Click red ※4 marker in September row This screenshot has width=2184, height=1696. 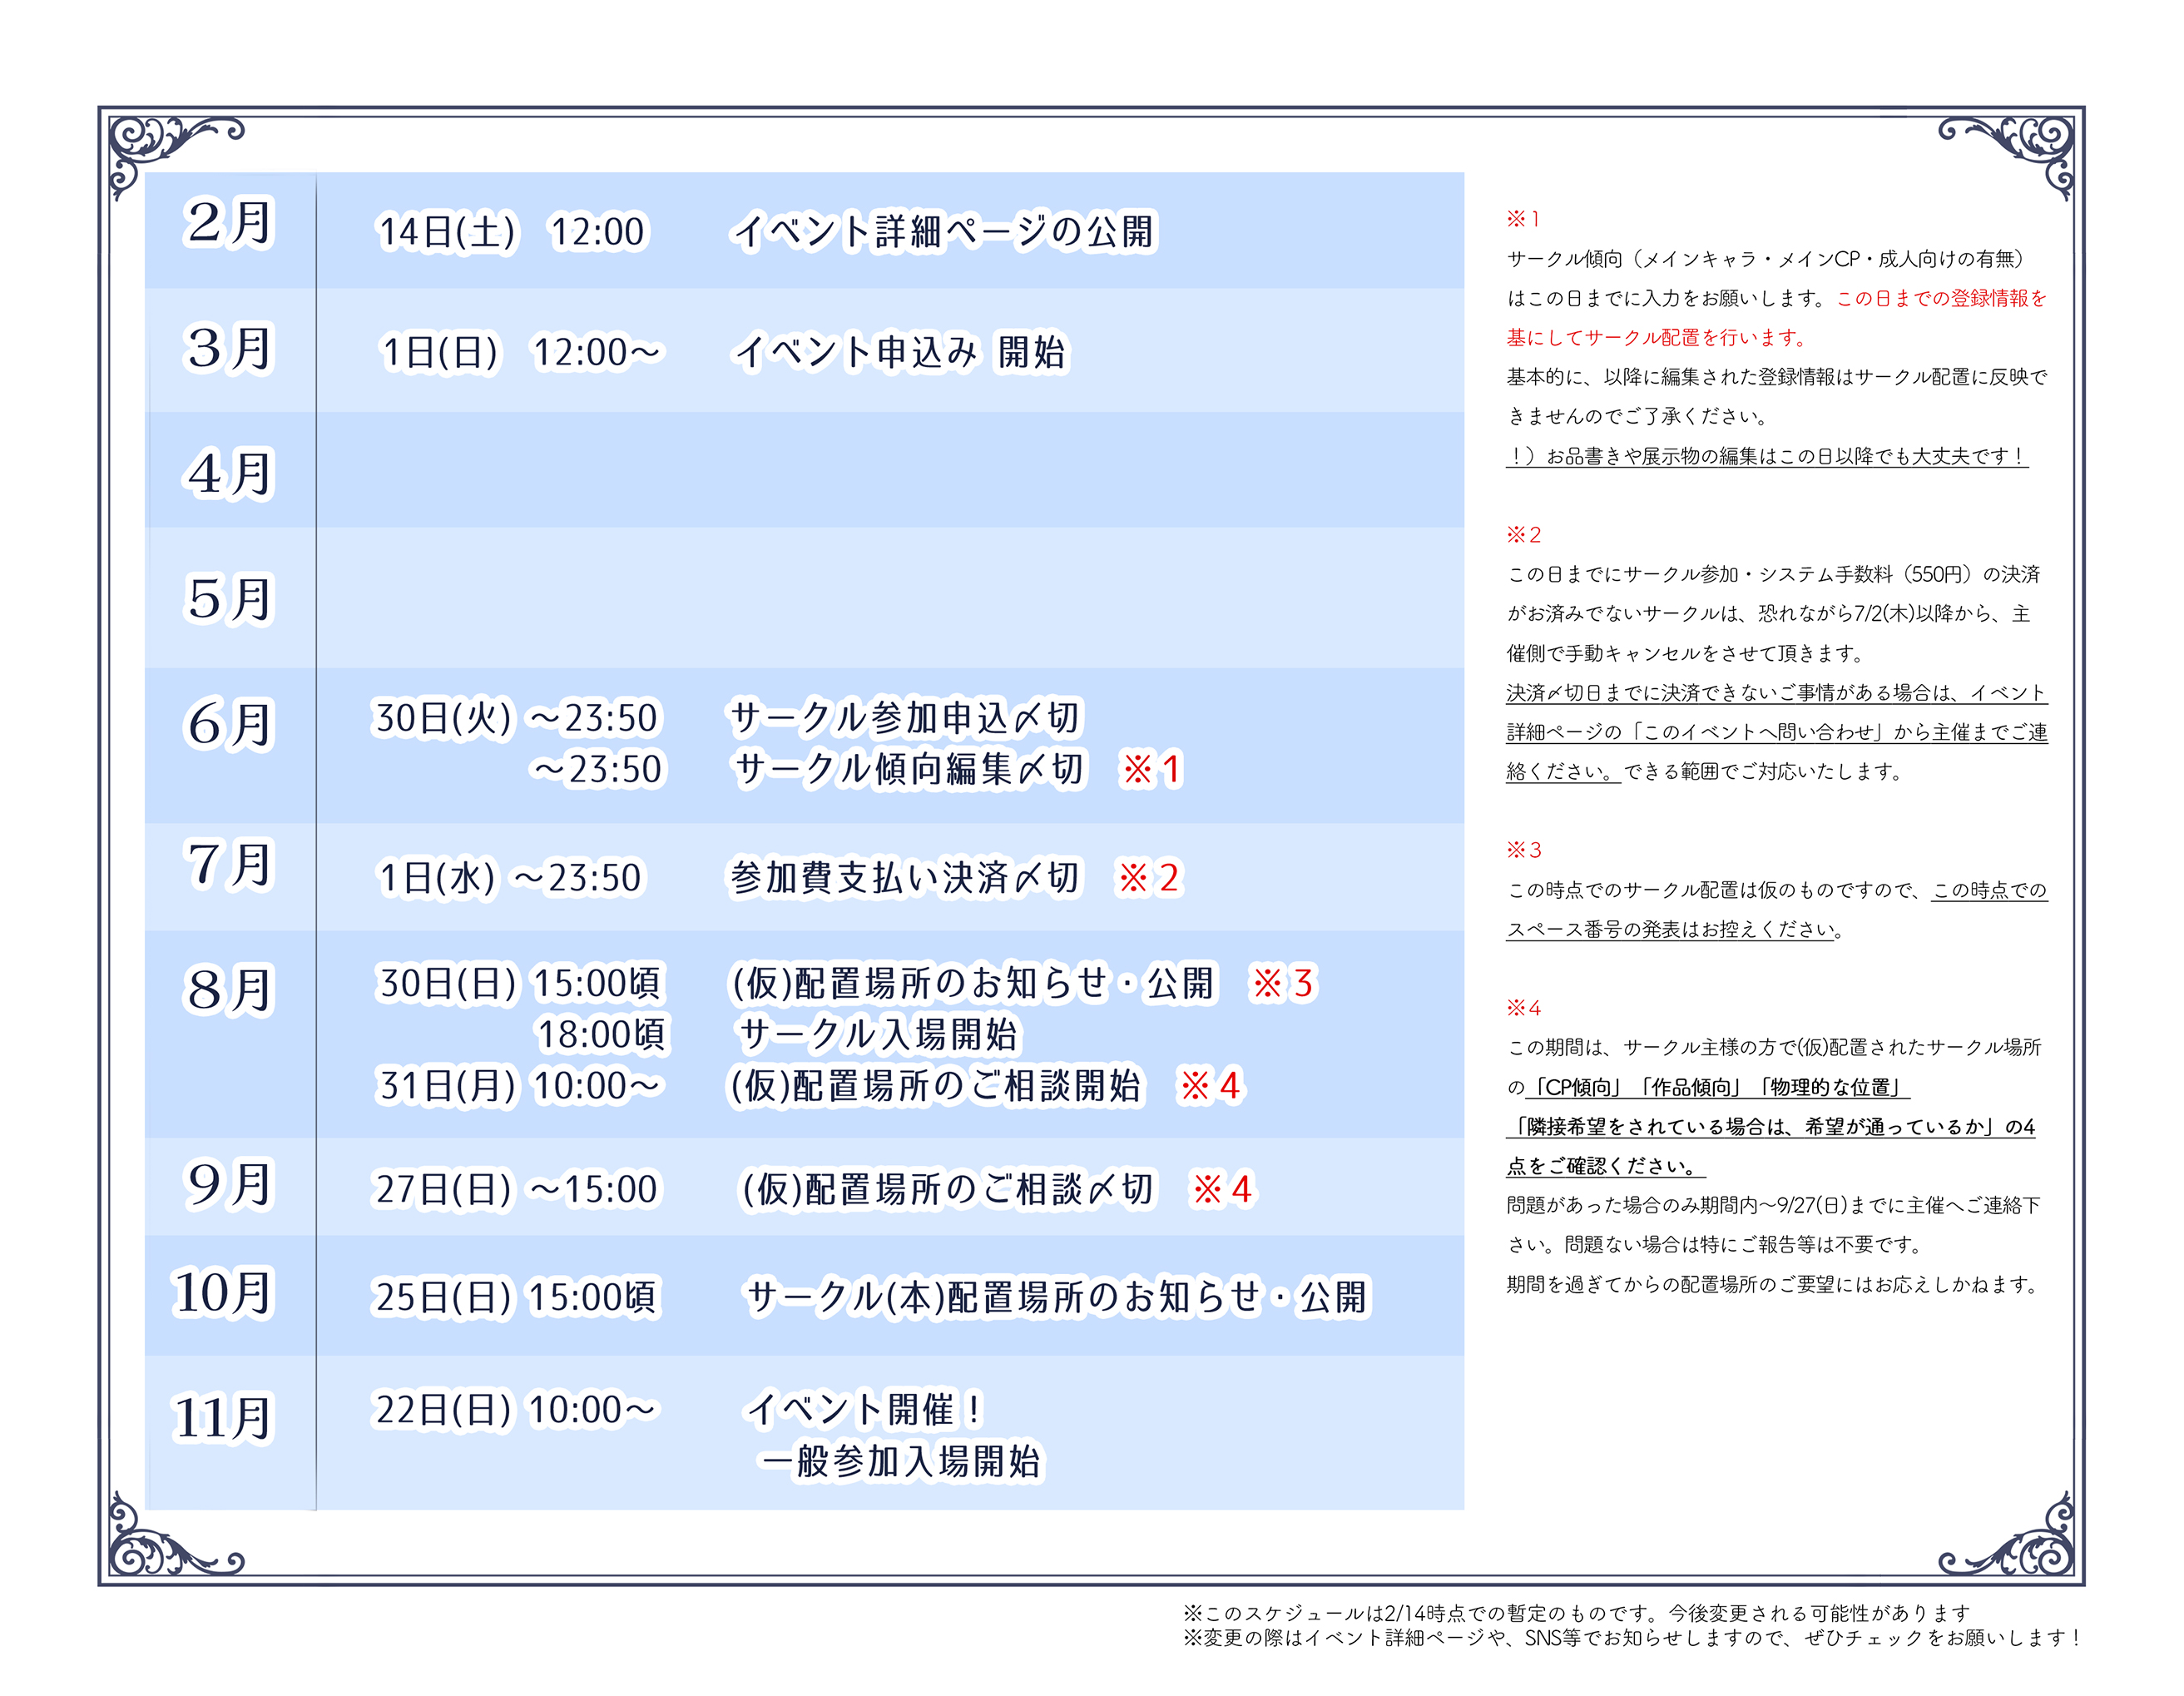[1222, 1189]
